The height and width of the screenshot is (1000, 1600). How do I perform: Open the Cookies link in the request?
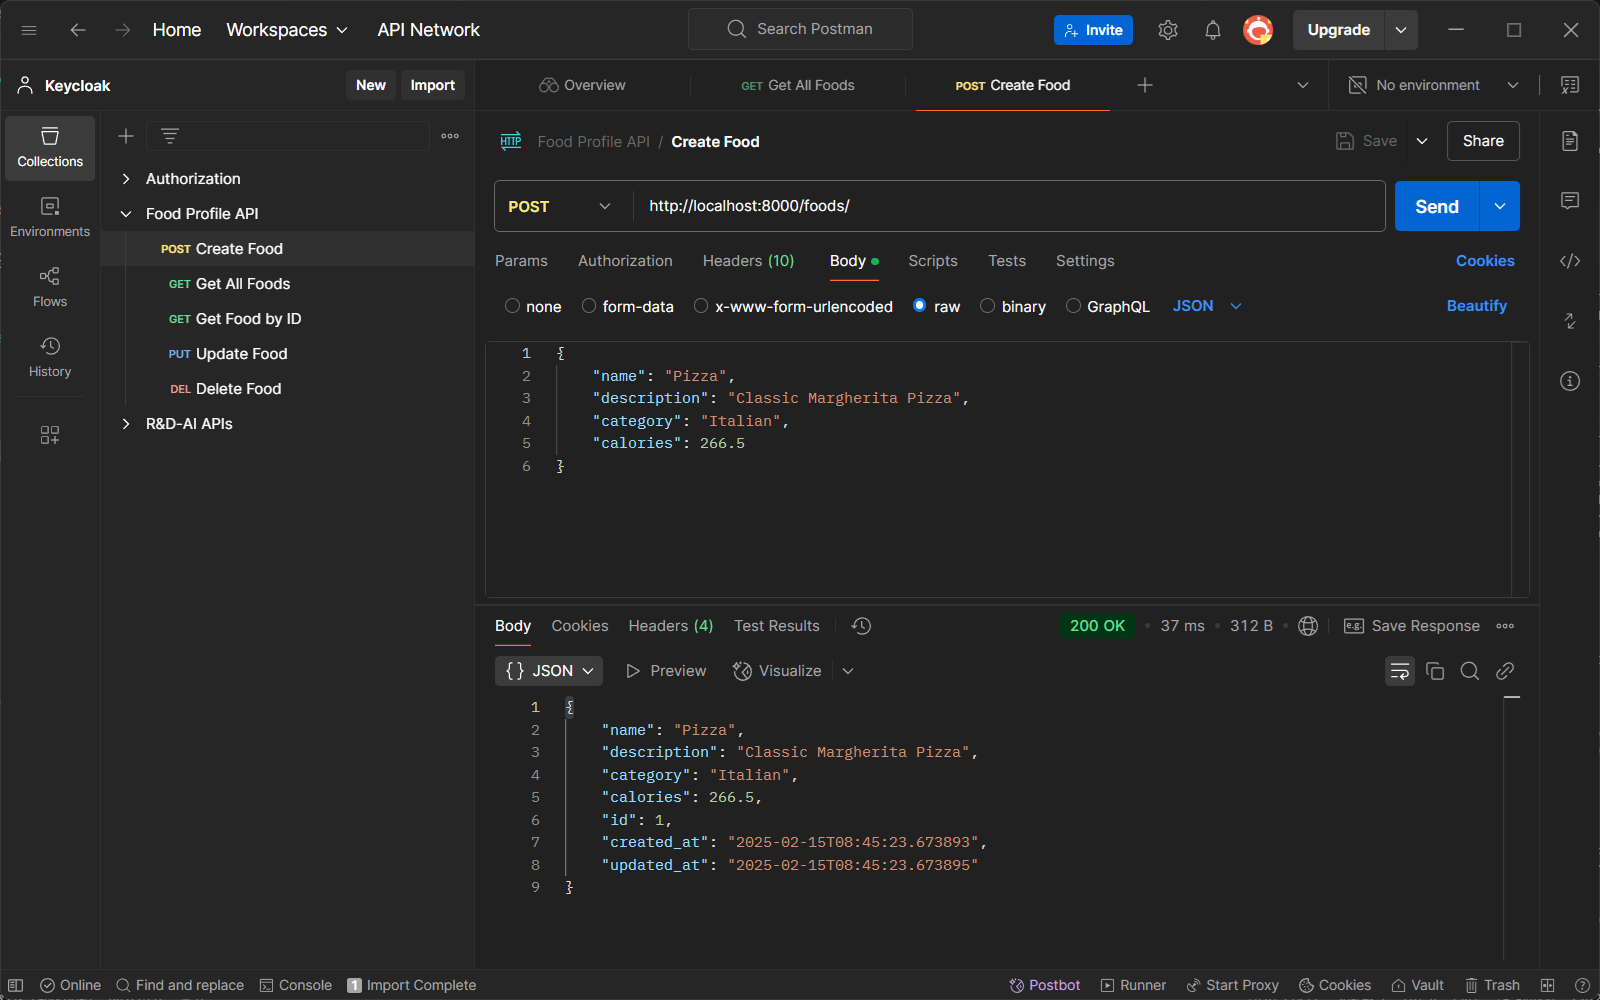pyautogui.click(x=1485, y=261)
